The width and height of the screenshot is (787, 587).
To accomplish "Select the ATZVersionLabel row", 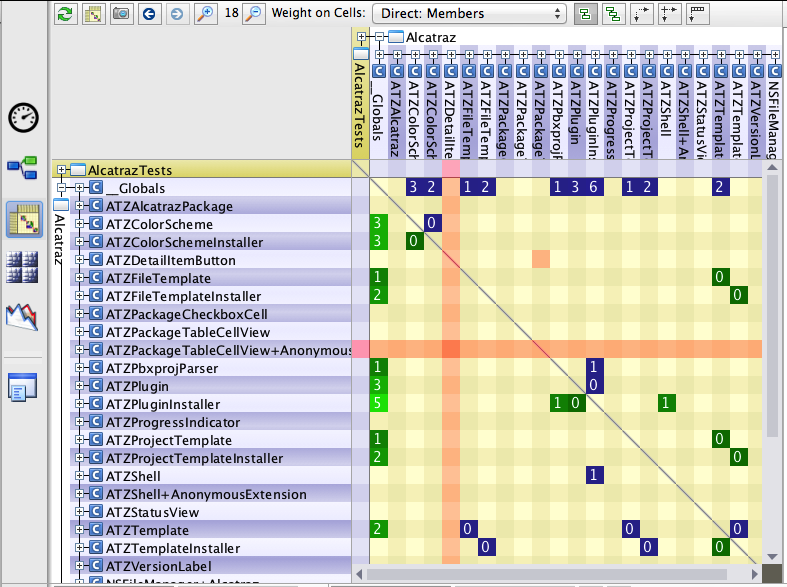I will (x=210, y=566).
